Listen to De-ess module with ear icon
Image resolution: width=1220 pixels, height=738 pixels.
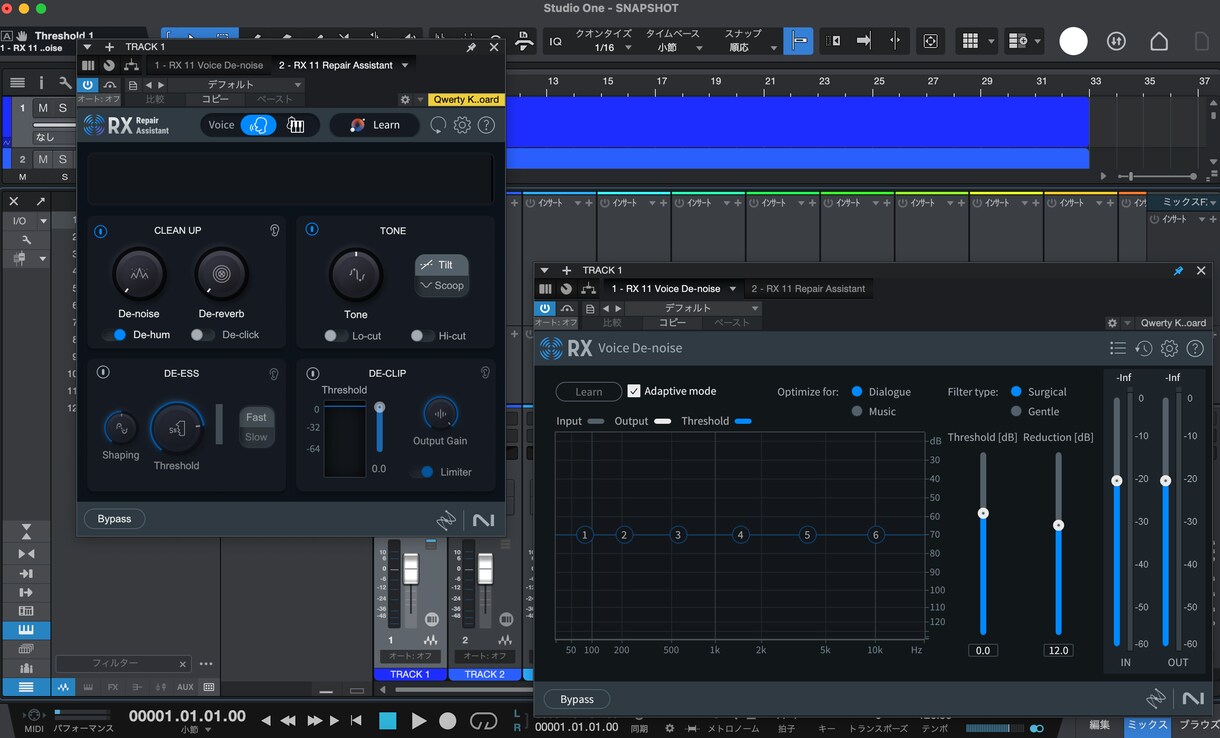click(x=274, y=373)
